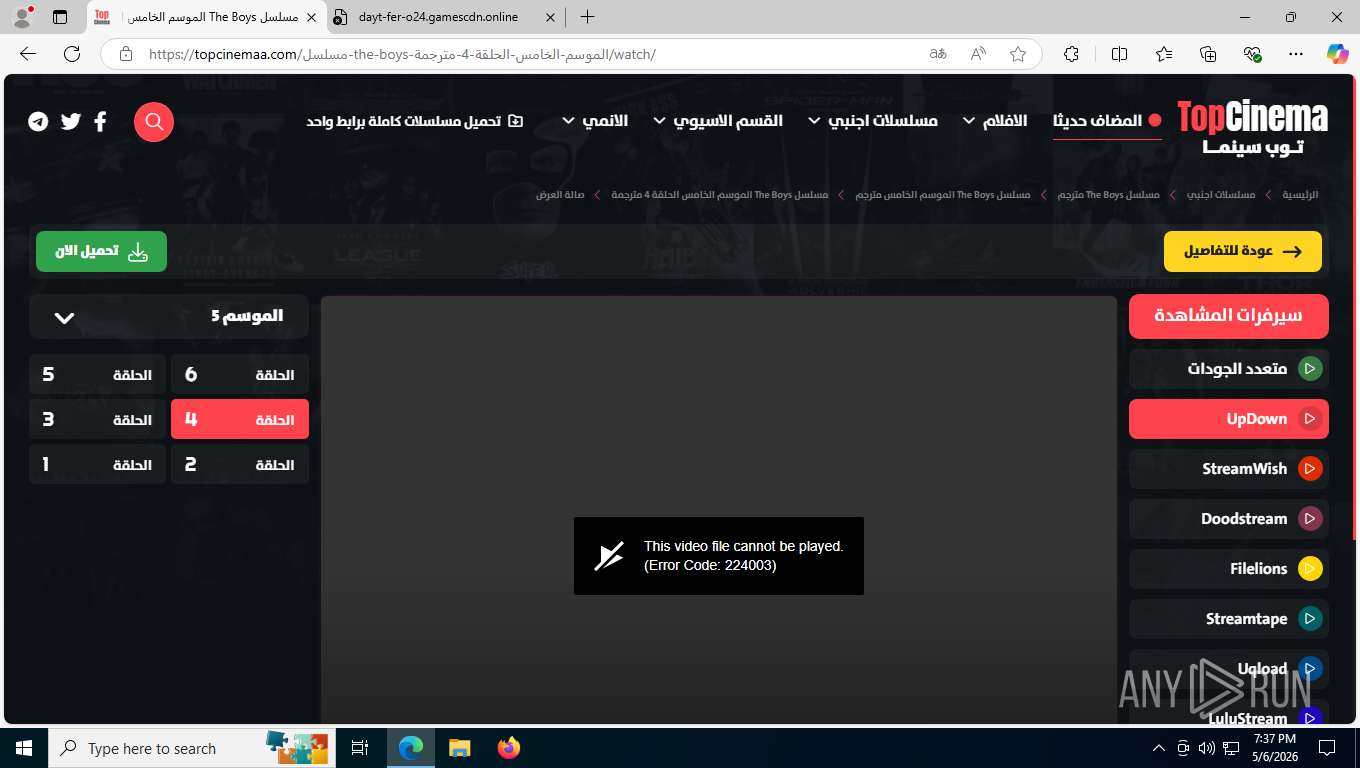Open the browser Extensions icon
Screen dimensions: 1360x768
pyautogui.click(x=1072, y=54)
